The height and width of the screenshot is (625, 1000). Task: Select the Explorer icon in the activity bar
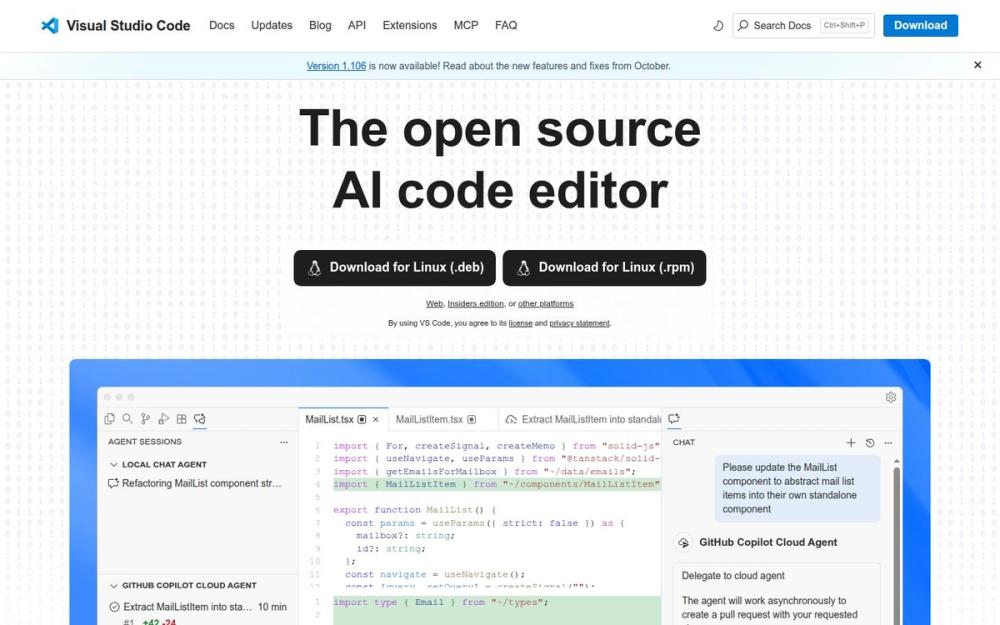(x=110, y=418)
